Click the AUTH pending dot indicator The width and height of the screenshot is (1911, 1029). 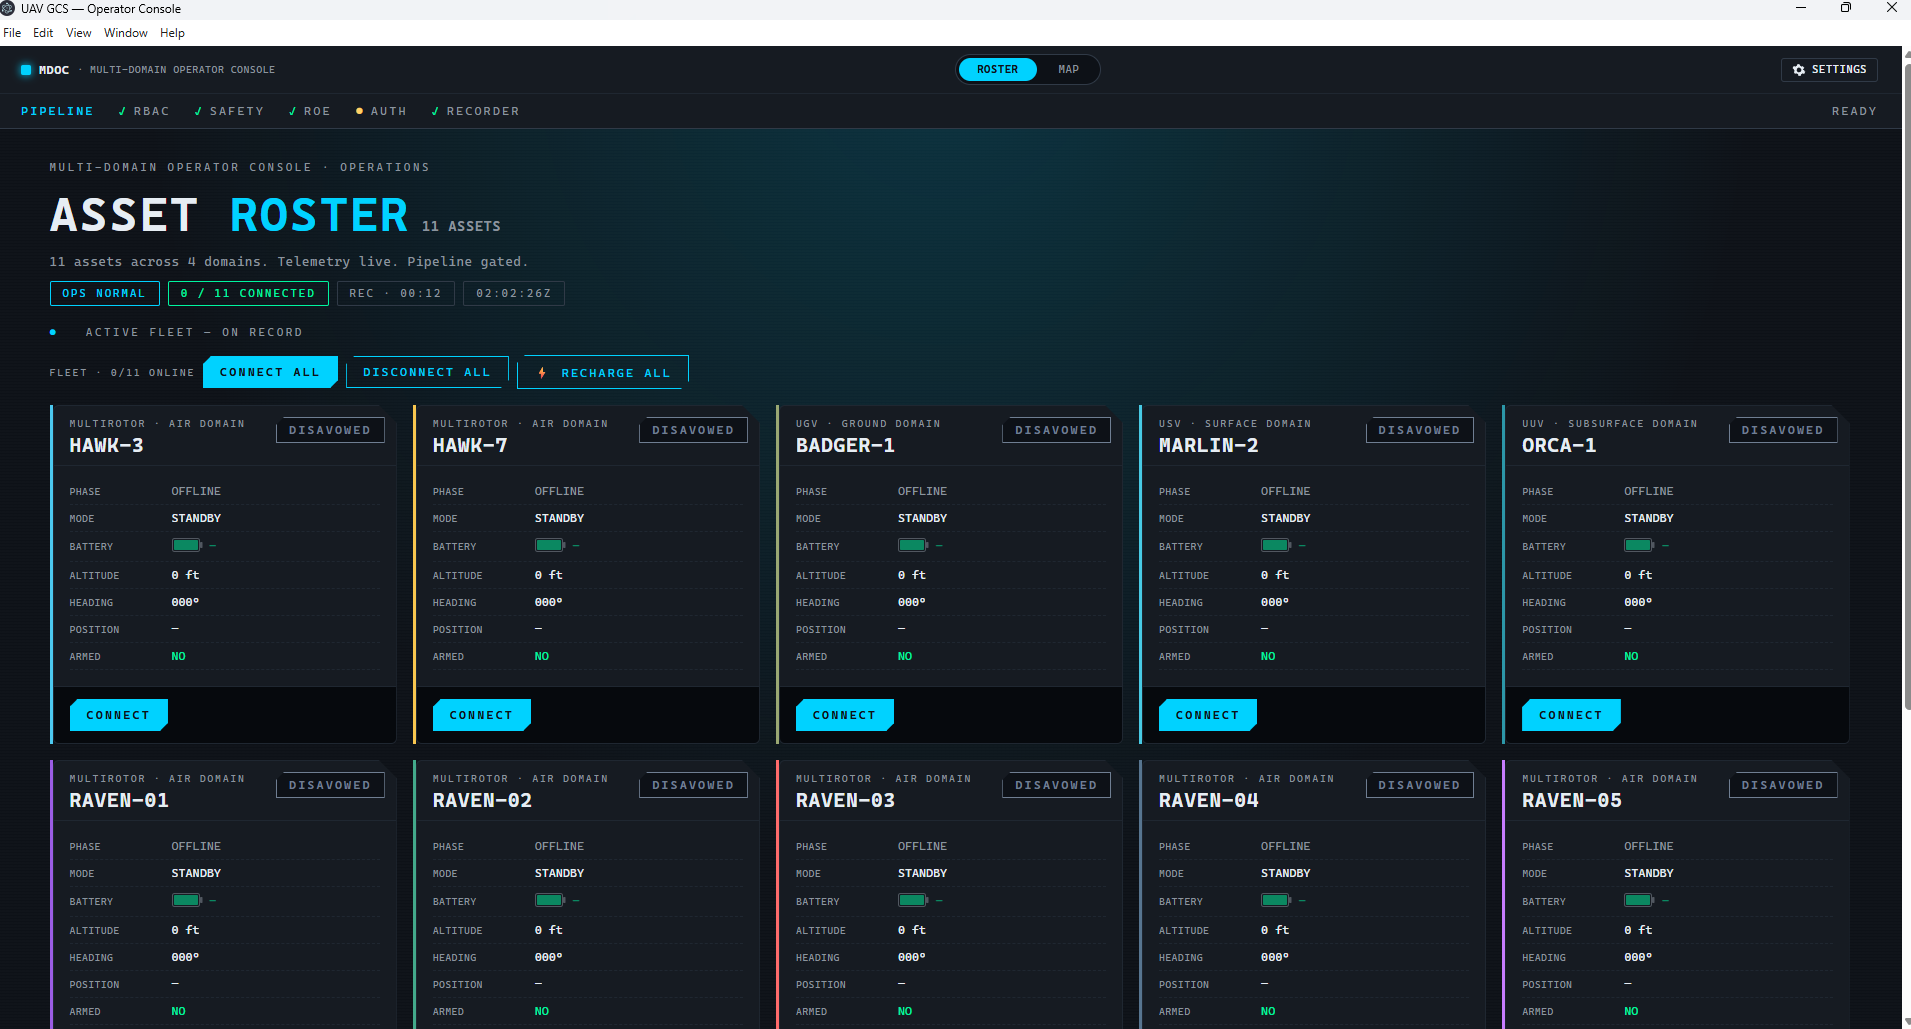[x=359, y=111]
